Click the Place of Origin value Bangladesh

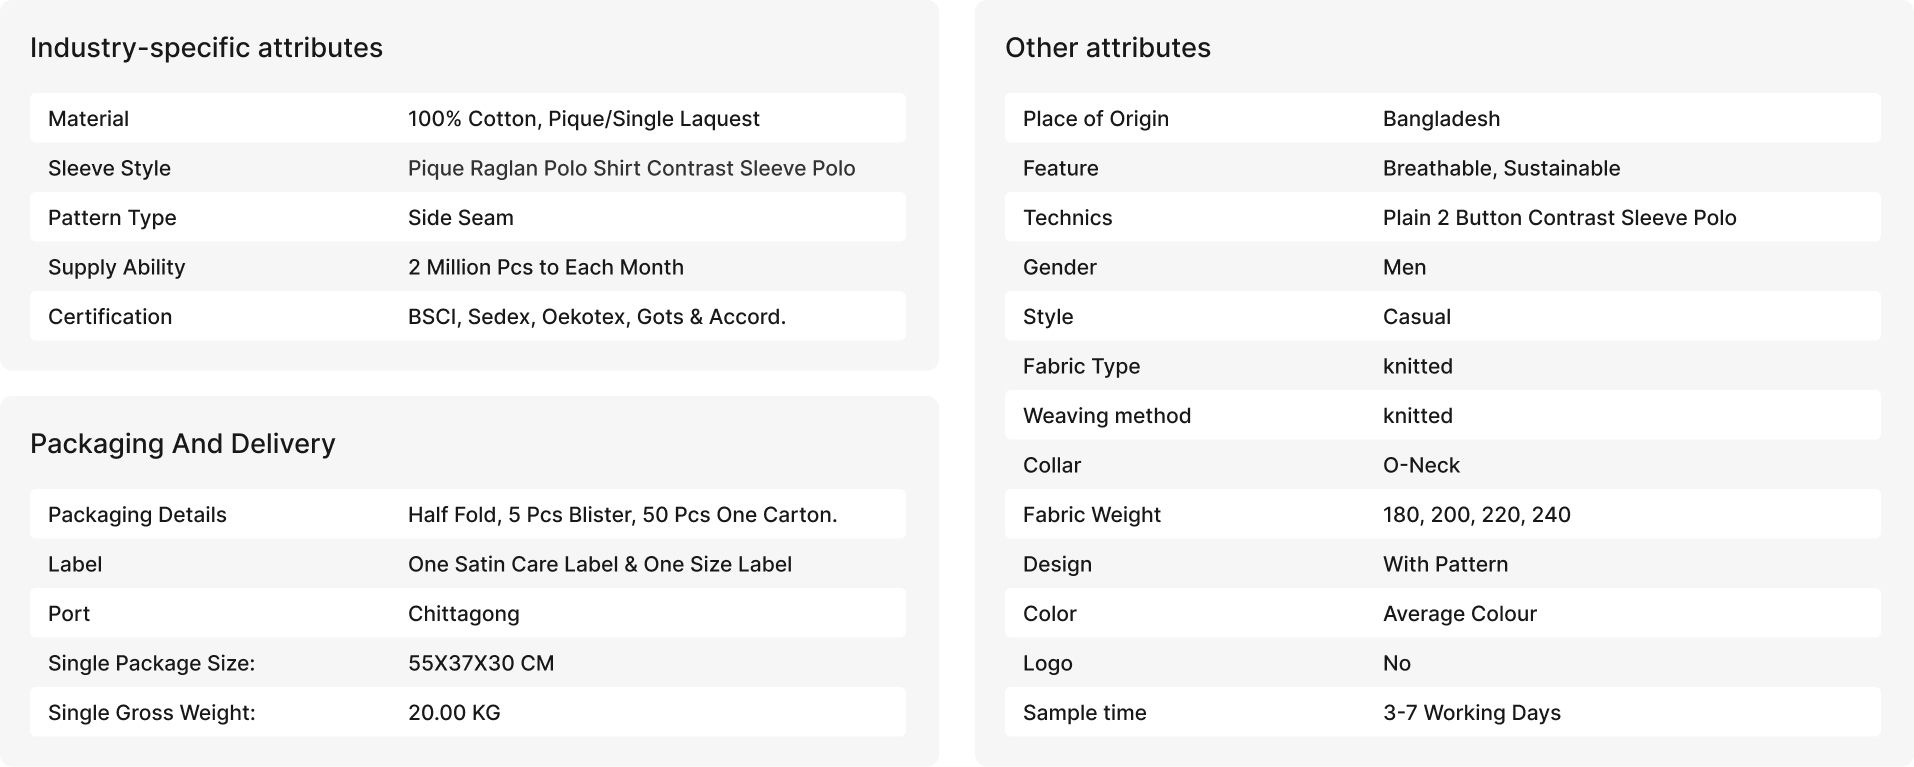pyautogui.click(x=1442, y=119)
